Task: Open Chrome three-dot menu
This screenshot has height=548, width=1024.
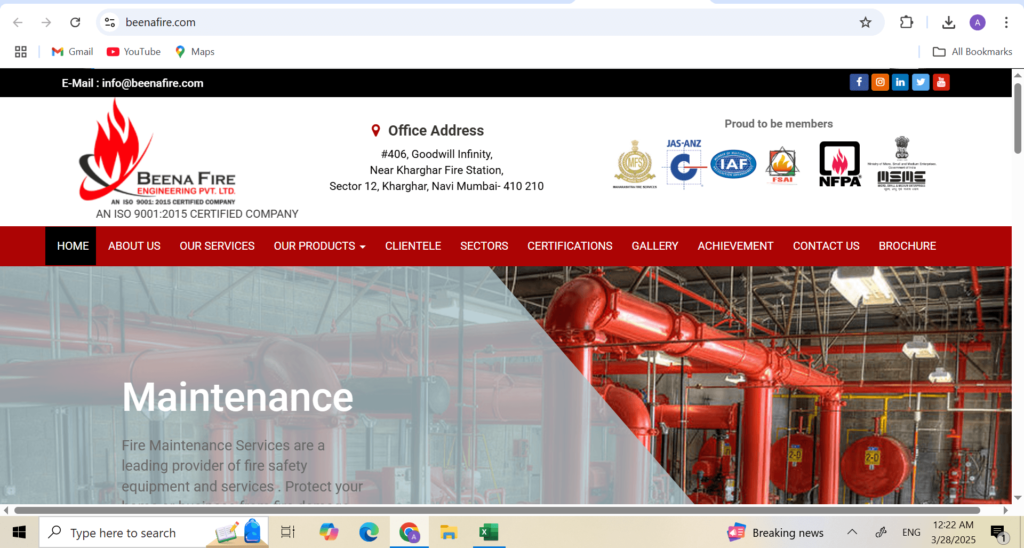Action: click(1005, 22)
